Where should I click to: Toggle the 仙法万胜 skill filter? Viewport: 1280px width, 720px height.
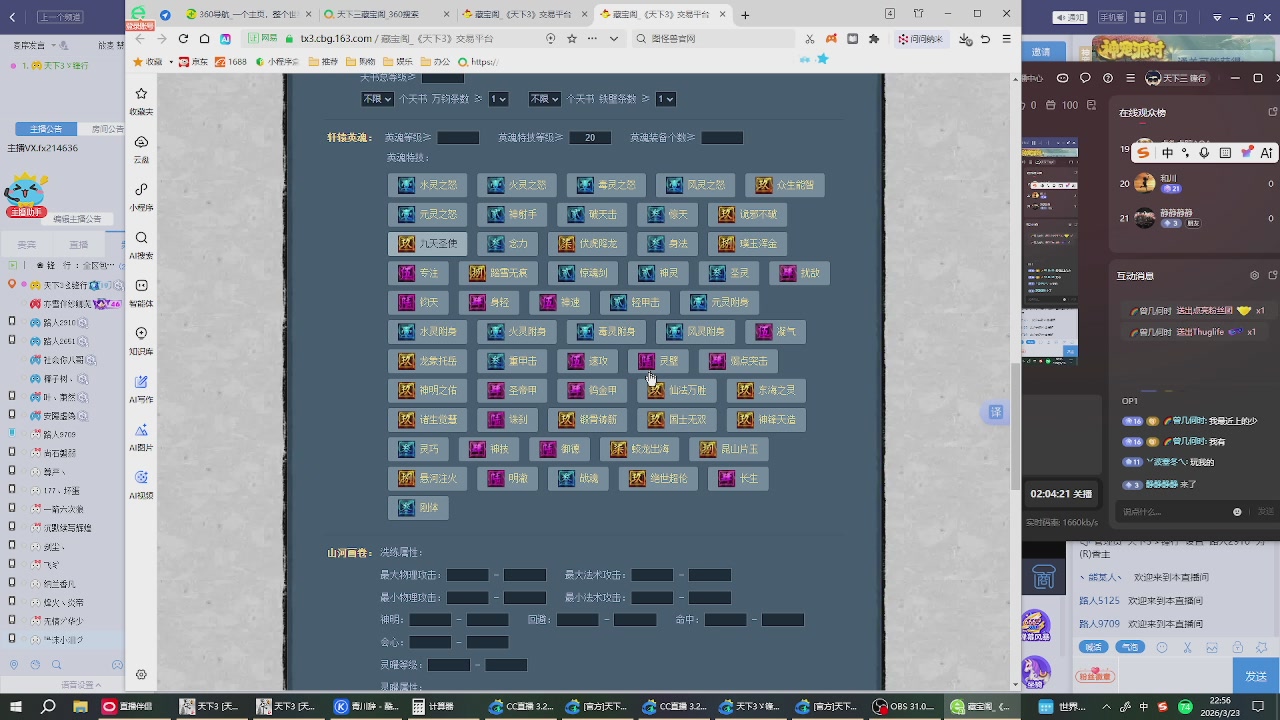(677, 391)
